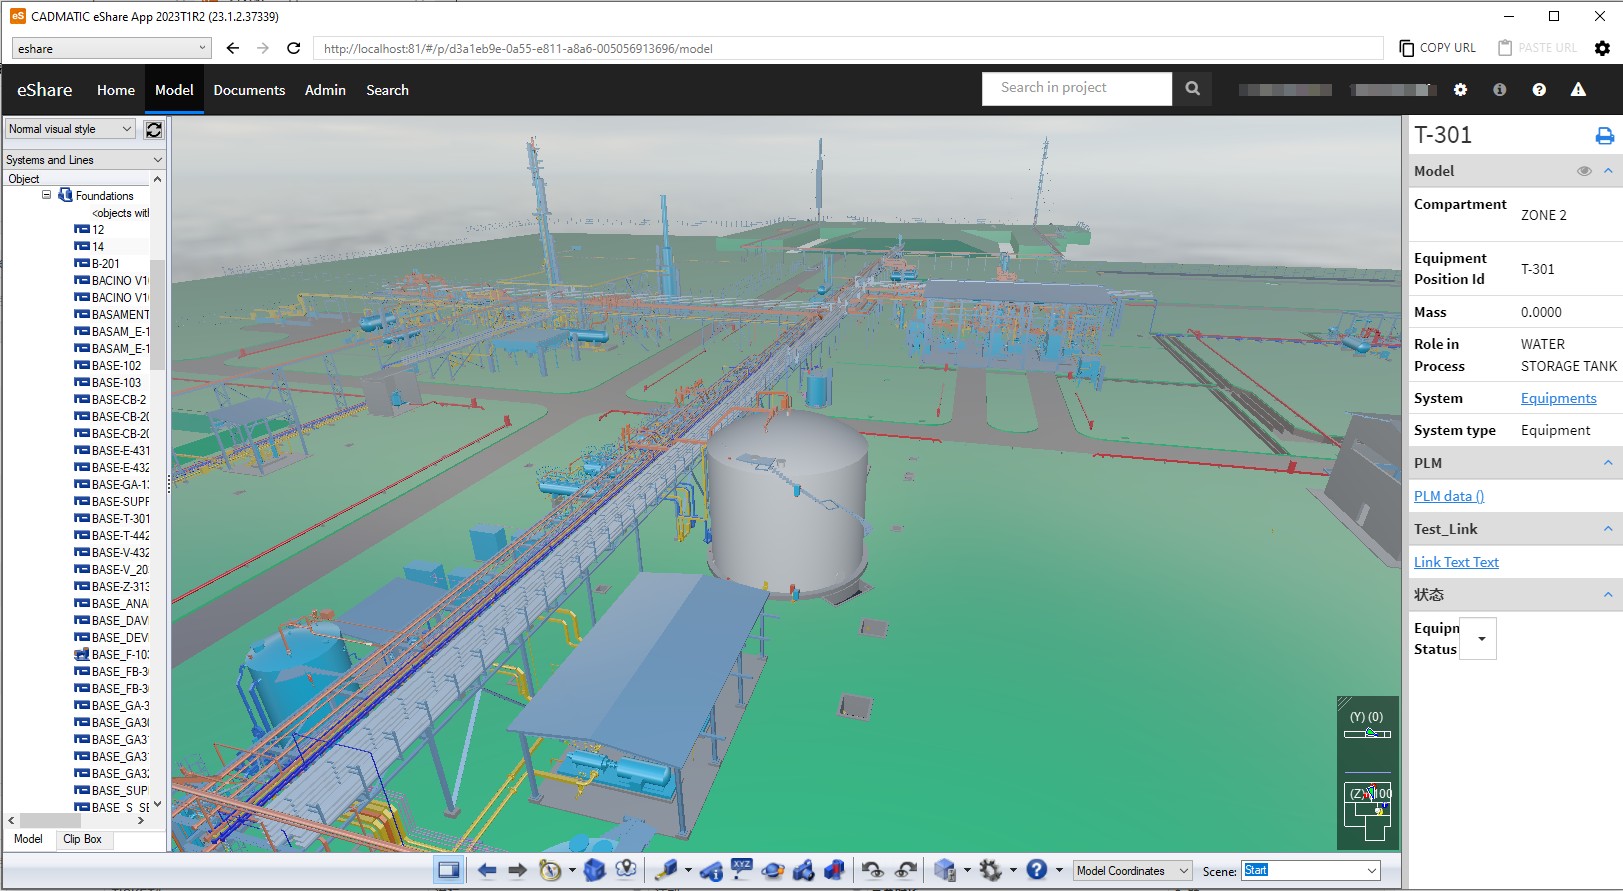Viewport: 1623px width, 891px height.
Task: Click the gear settings icon in bottom toolbar
Action: tap(991, 870)
